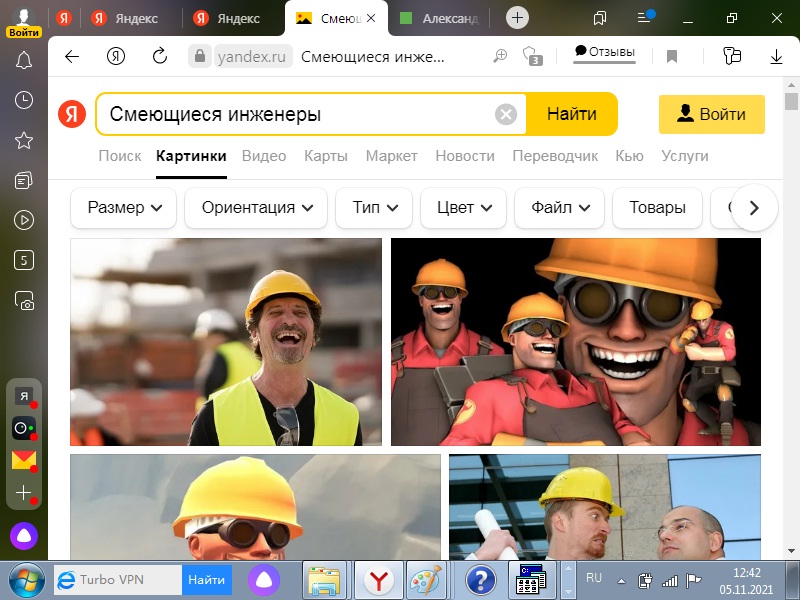Open Yandex Mail envelope icon
800x600 pixels.
point(23,460)
